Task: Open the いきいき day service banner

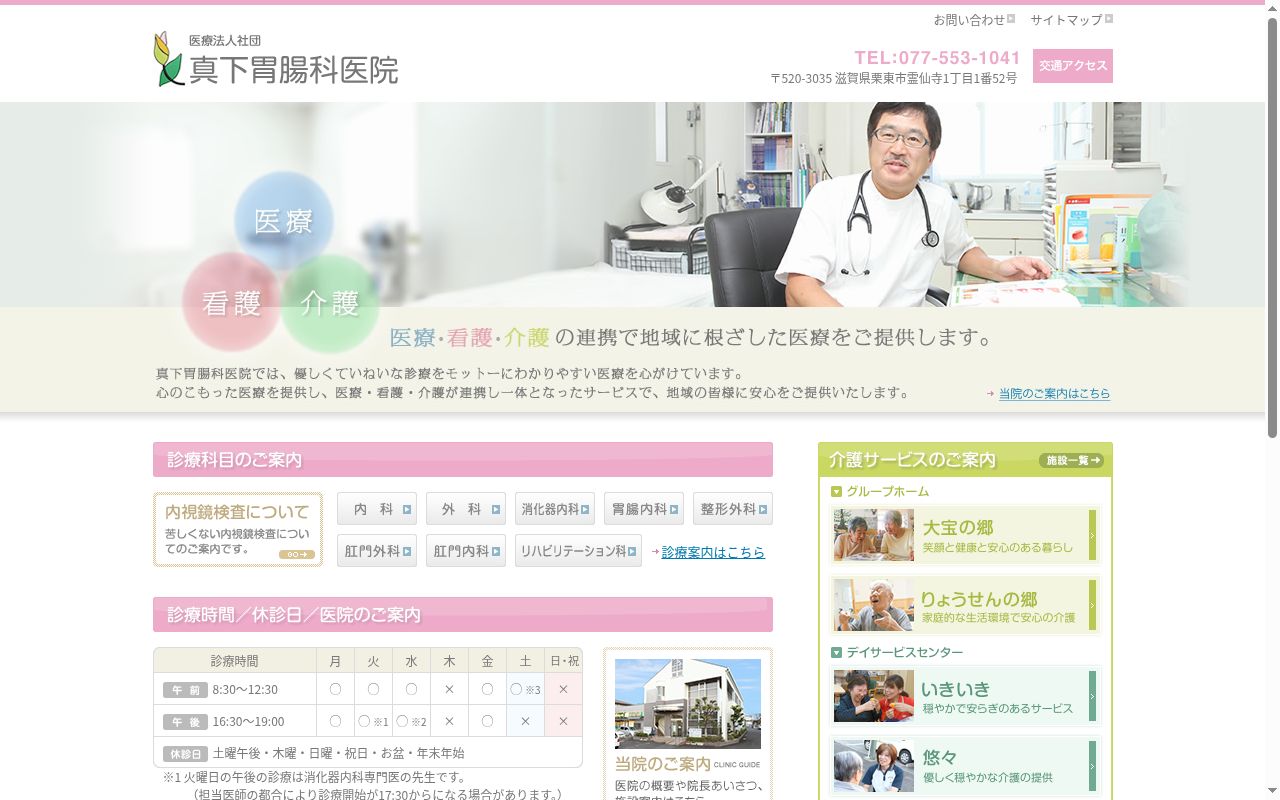Action: (x=965, y=695)
